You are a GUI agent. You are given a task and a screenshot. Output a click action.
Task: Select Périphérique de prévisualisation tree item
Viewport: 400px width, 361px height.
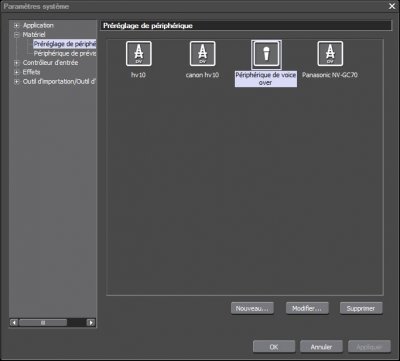pyautogui.click(x=65, y=53)
